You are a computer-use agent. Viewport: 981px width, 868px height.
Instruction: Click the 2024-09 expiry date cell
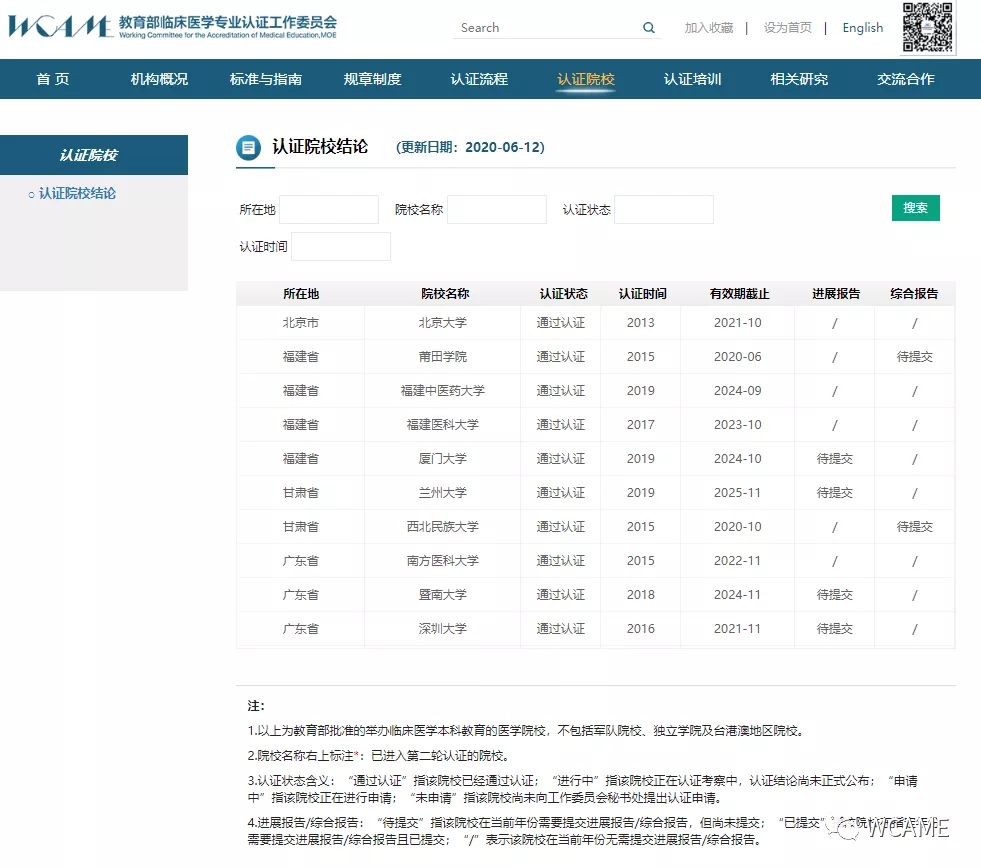(x=738, y=391)
